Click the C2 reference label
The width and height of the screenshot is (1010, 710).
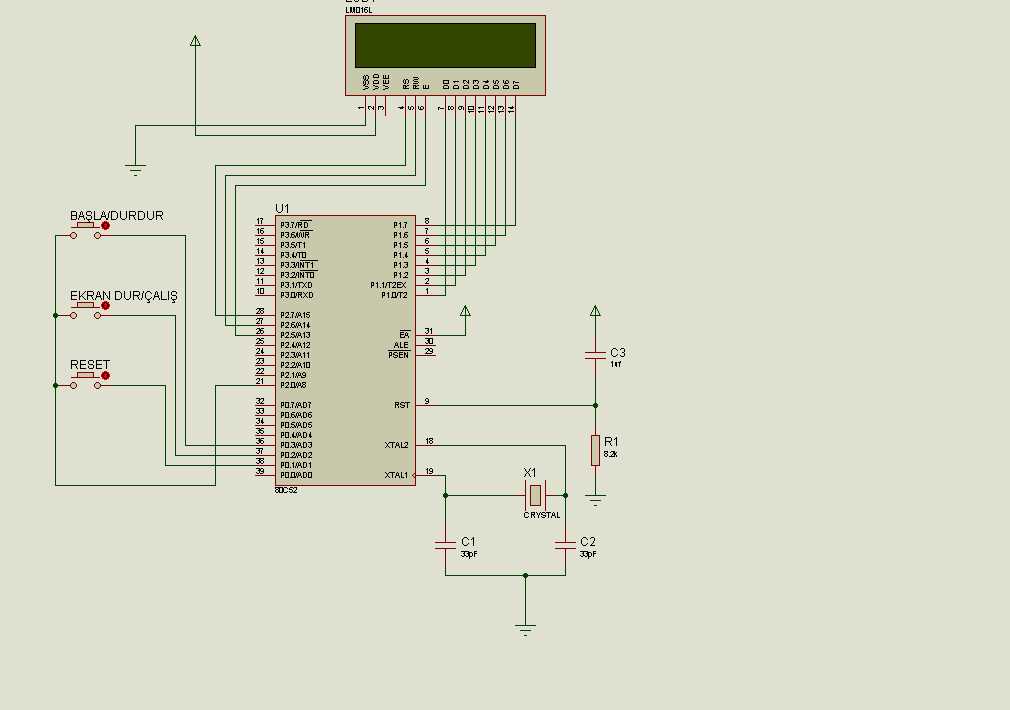coord(587,541)
